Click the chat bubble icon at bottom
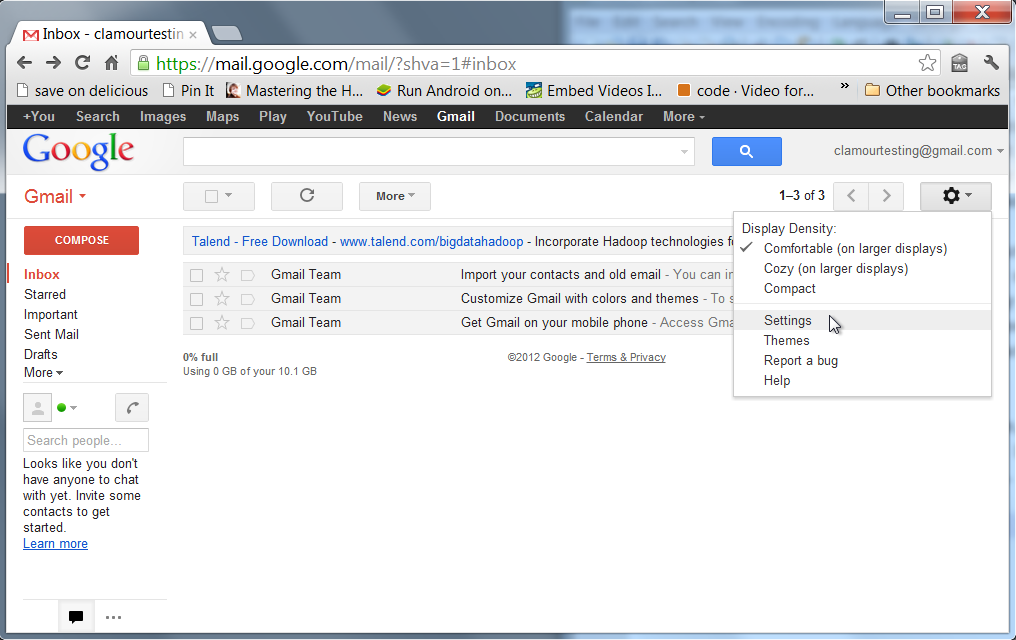Screen dimensions: 1016x640 click(76, 617)
